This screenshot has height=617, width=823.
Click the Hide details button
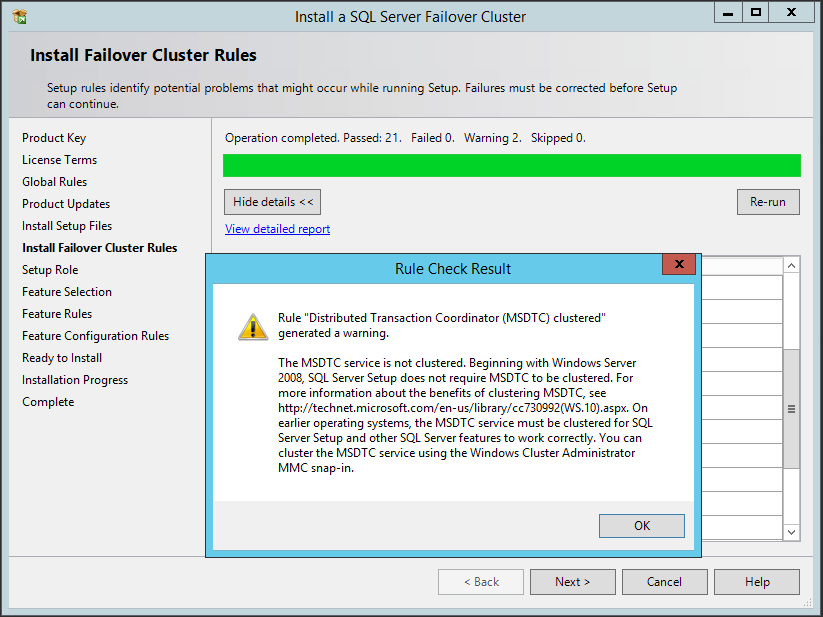click(x=272, y=202)
